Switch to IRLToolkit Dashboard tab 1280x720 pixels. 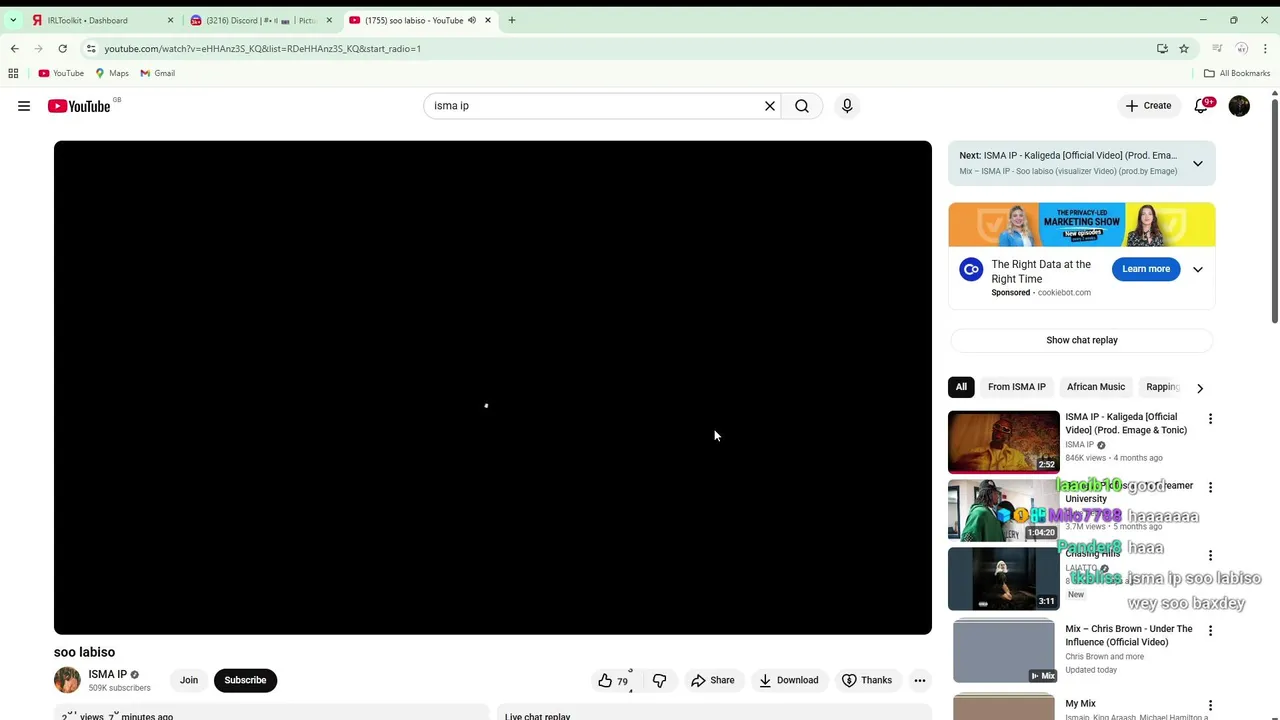pyautogui.click(x=103, y=20)
